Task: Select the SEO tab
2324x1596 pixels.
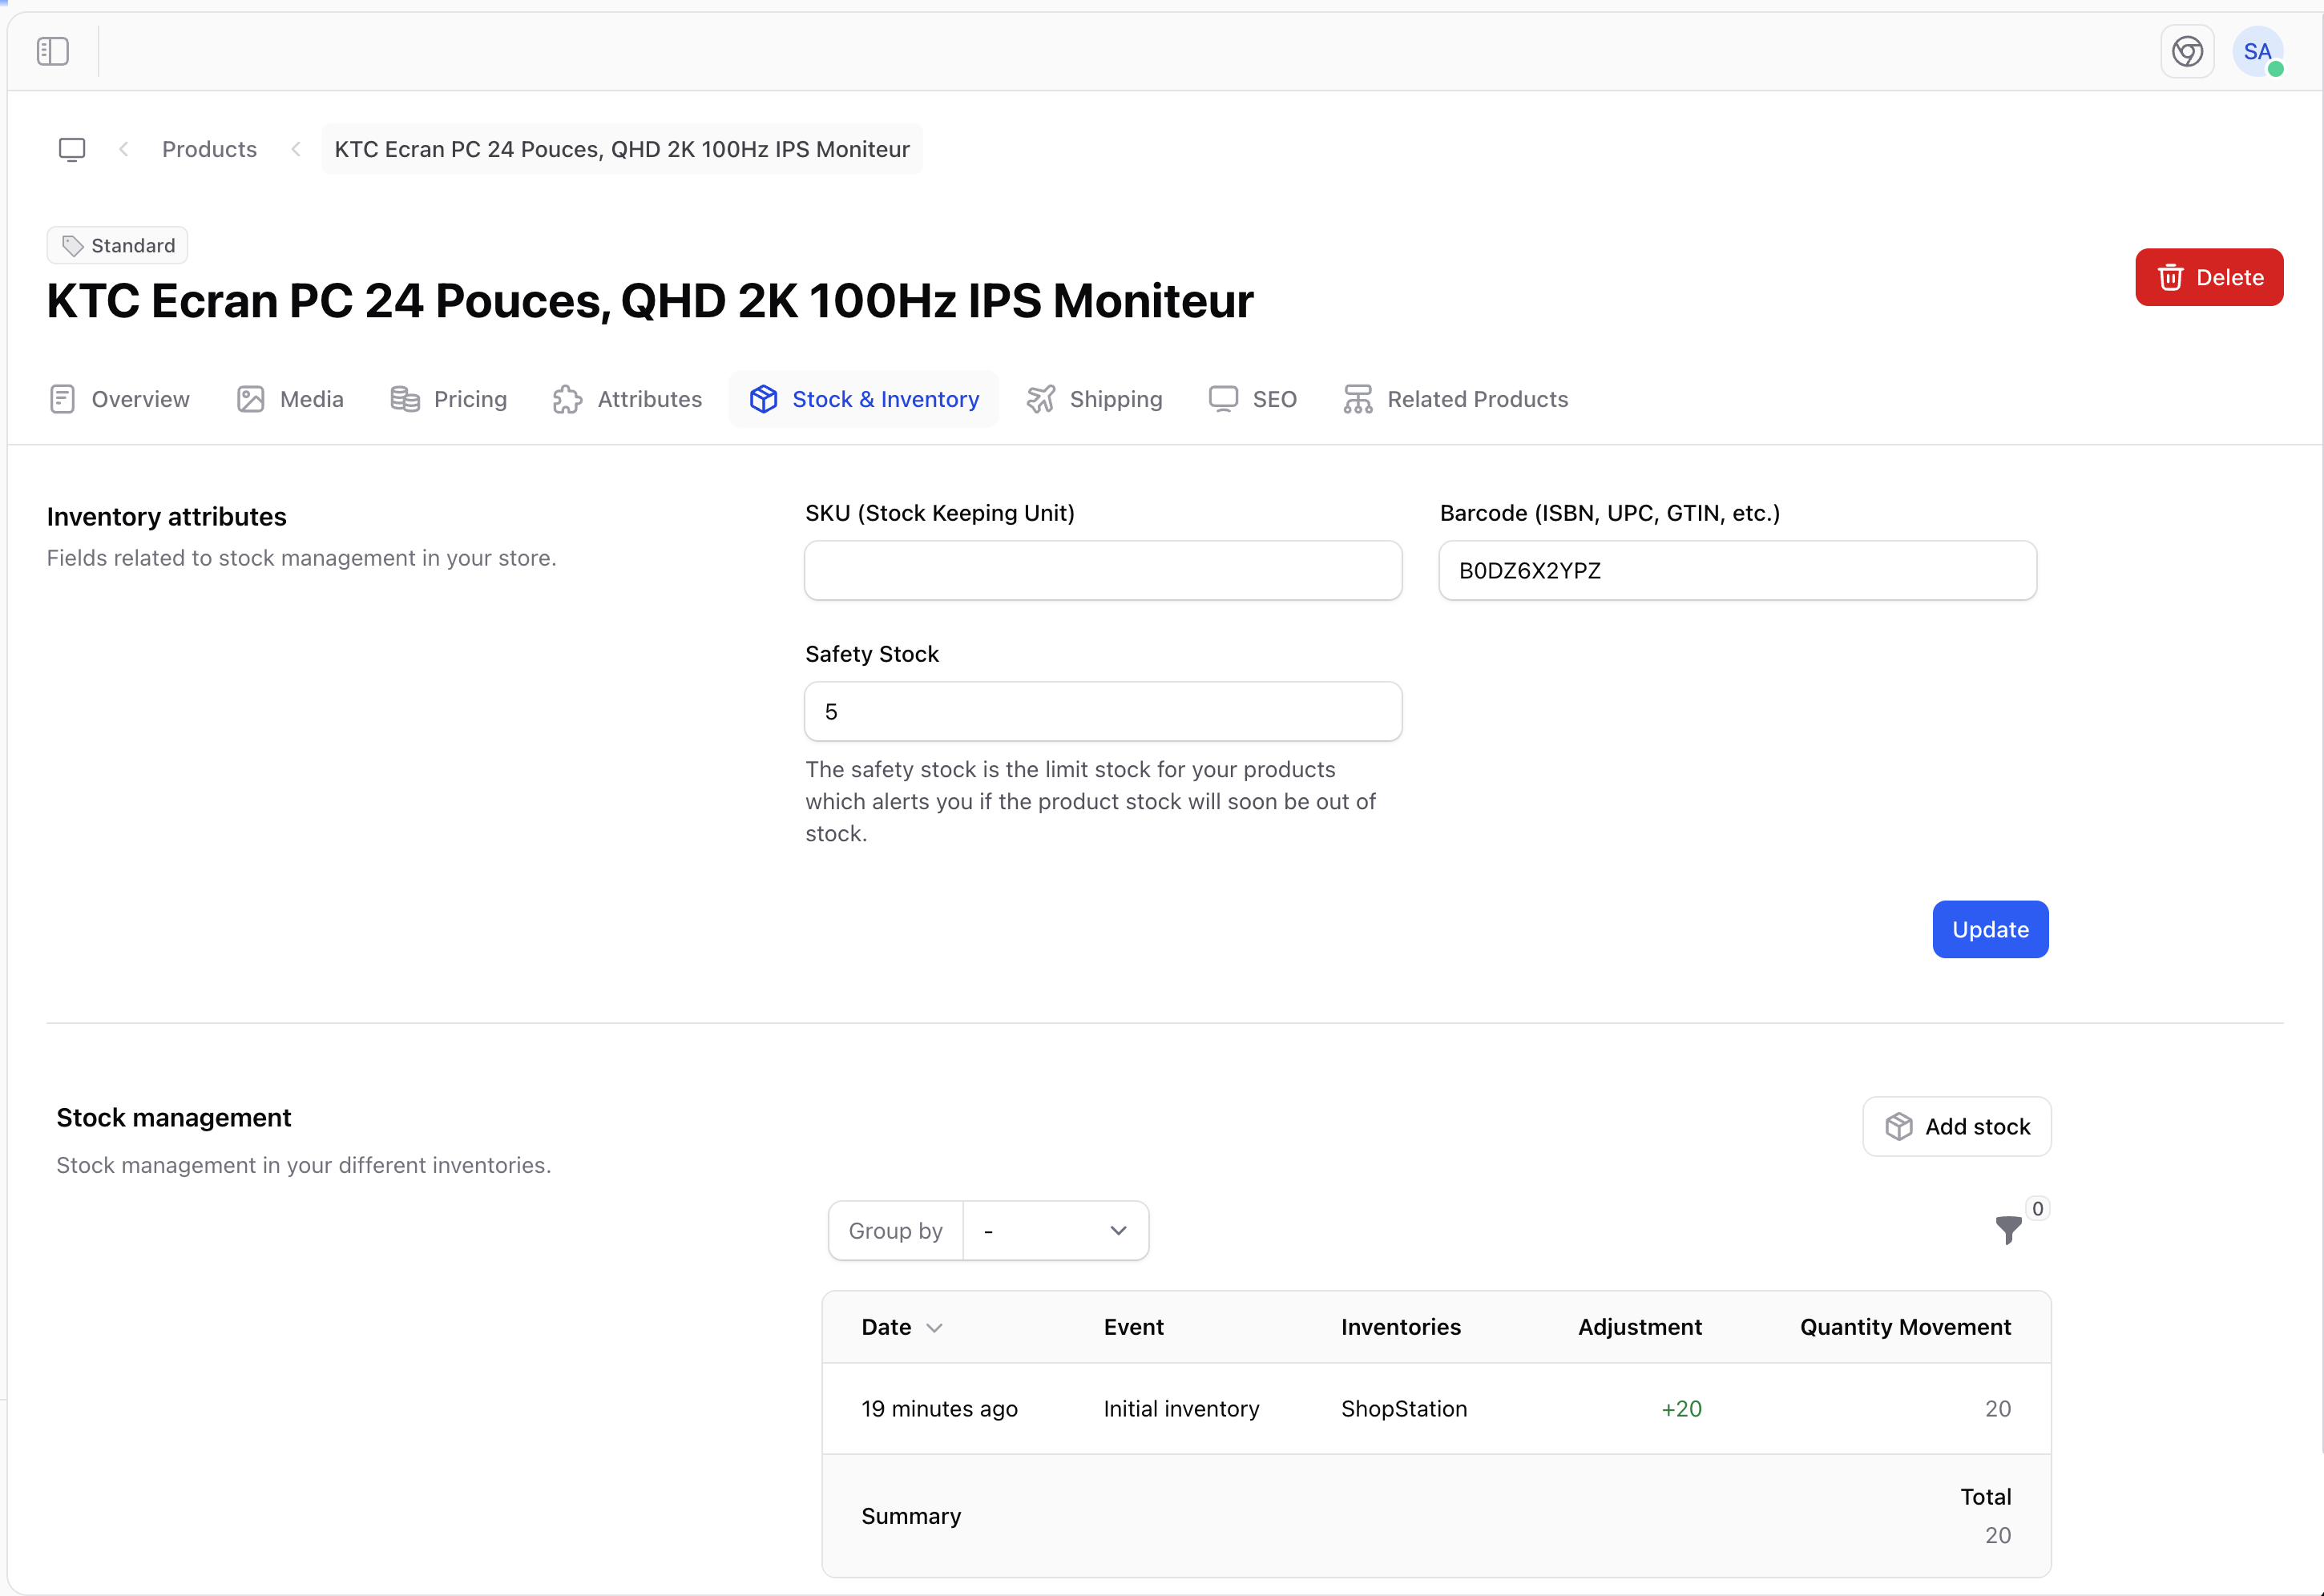Action: (1253, 399)
